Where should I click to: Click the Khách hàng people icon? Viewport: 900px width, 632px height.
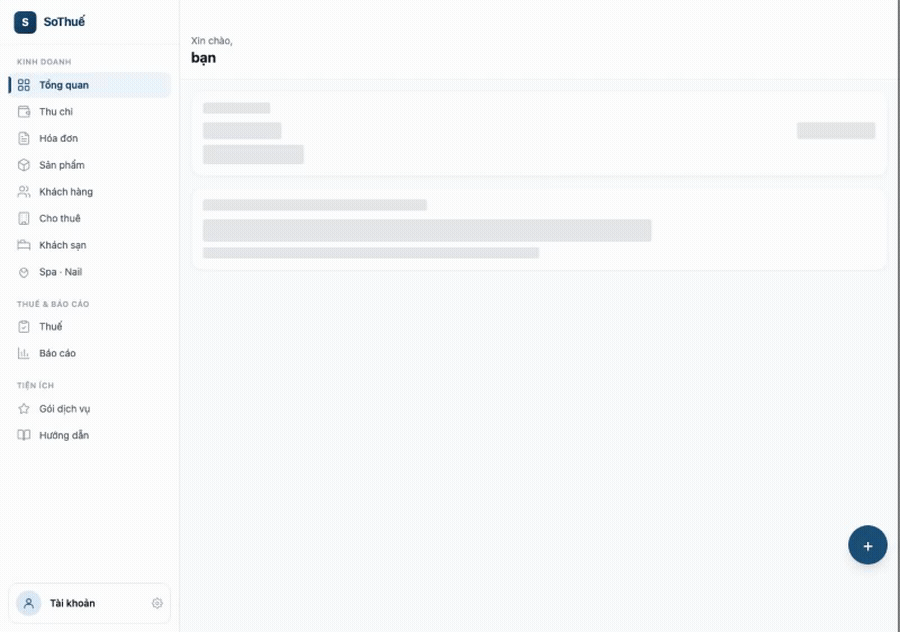click(24, 192)
